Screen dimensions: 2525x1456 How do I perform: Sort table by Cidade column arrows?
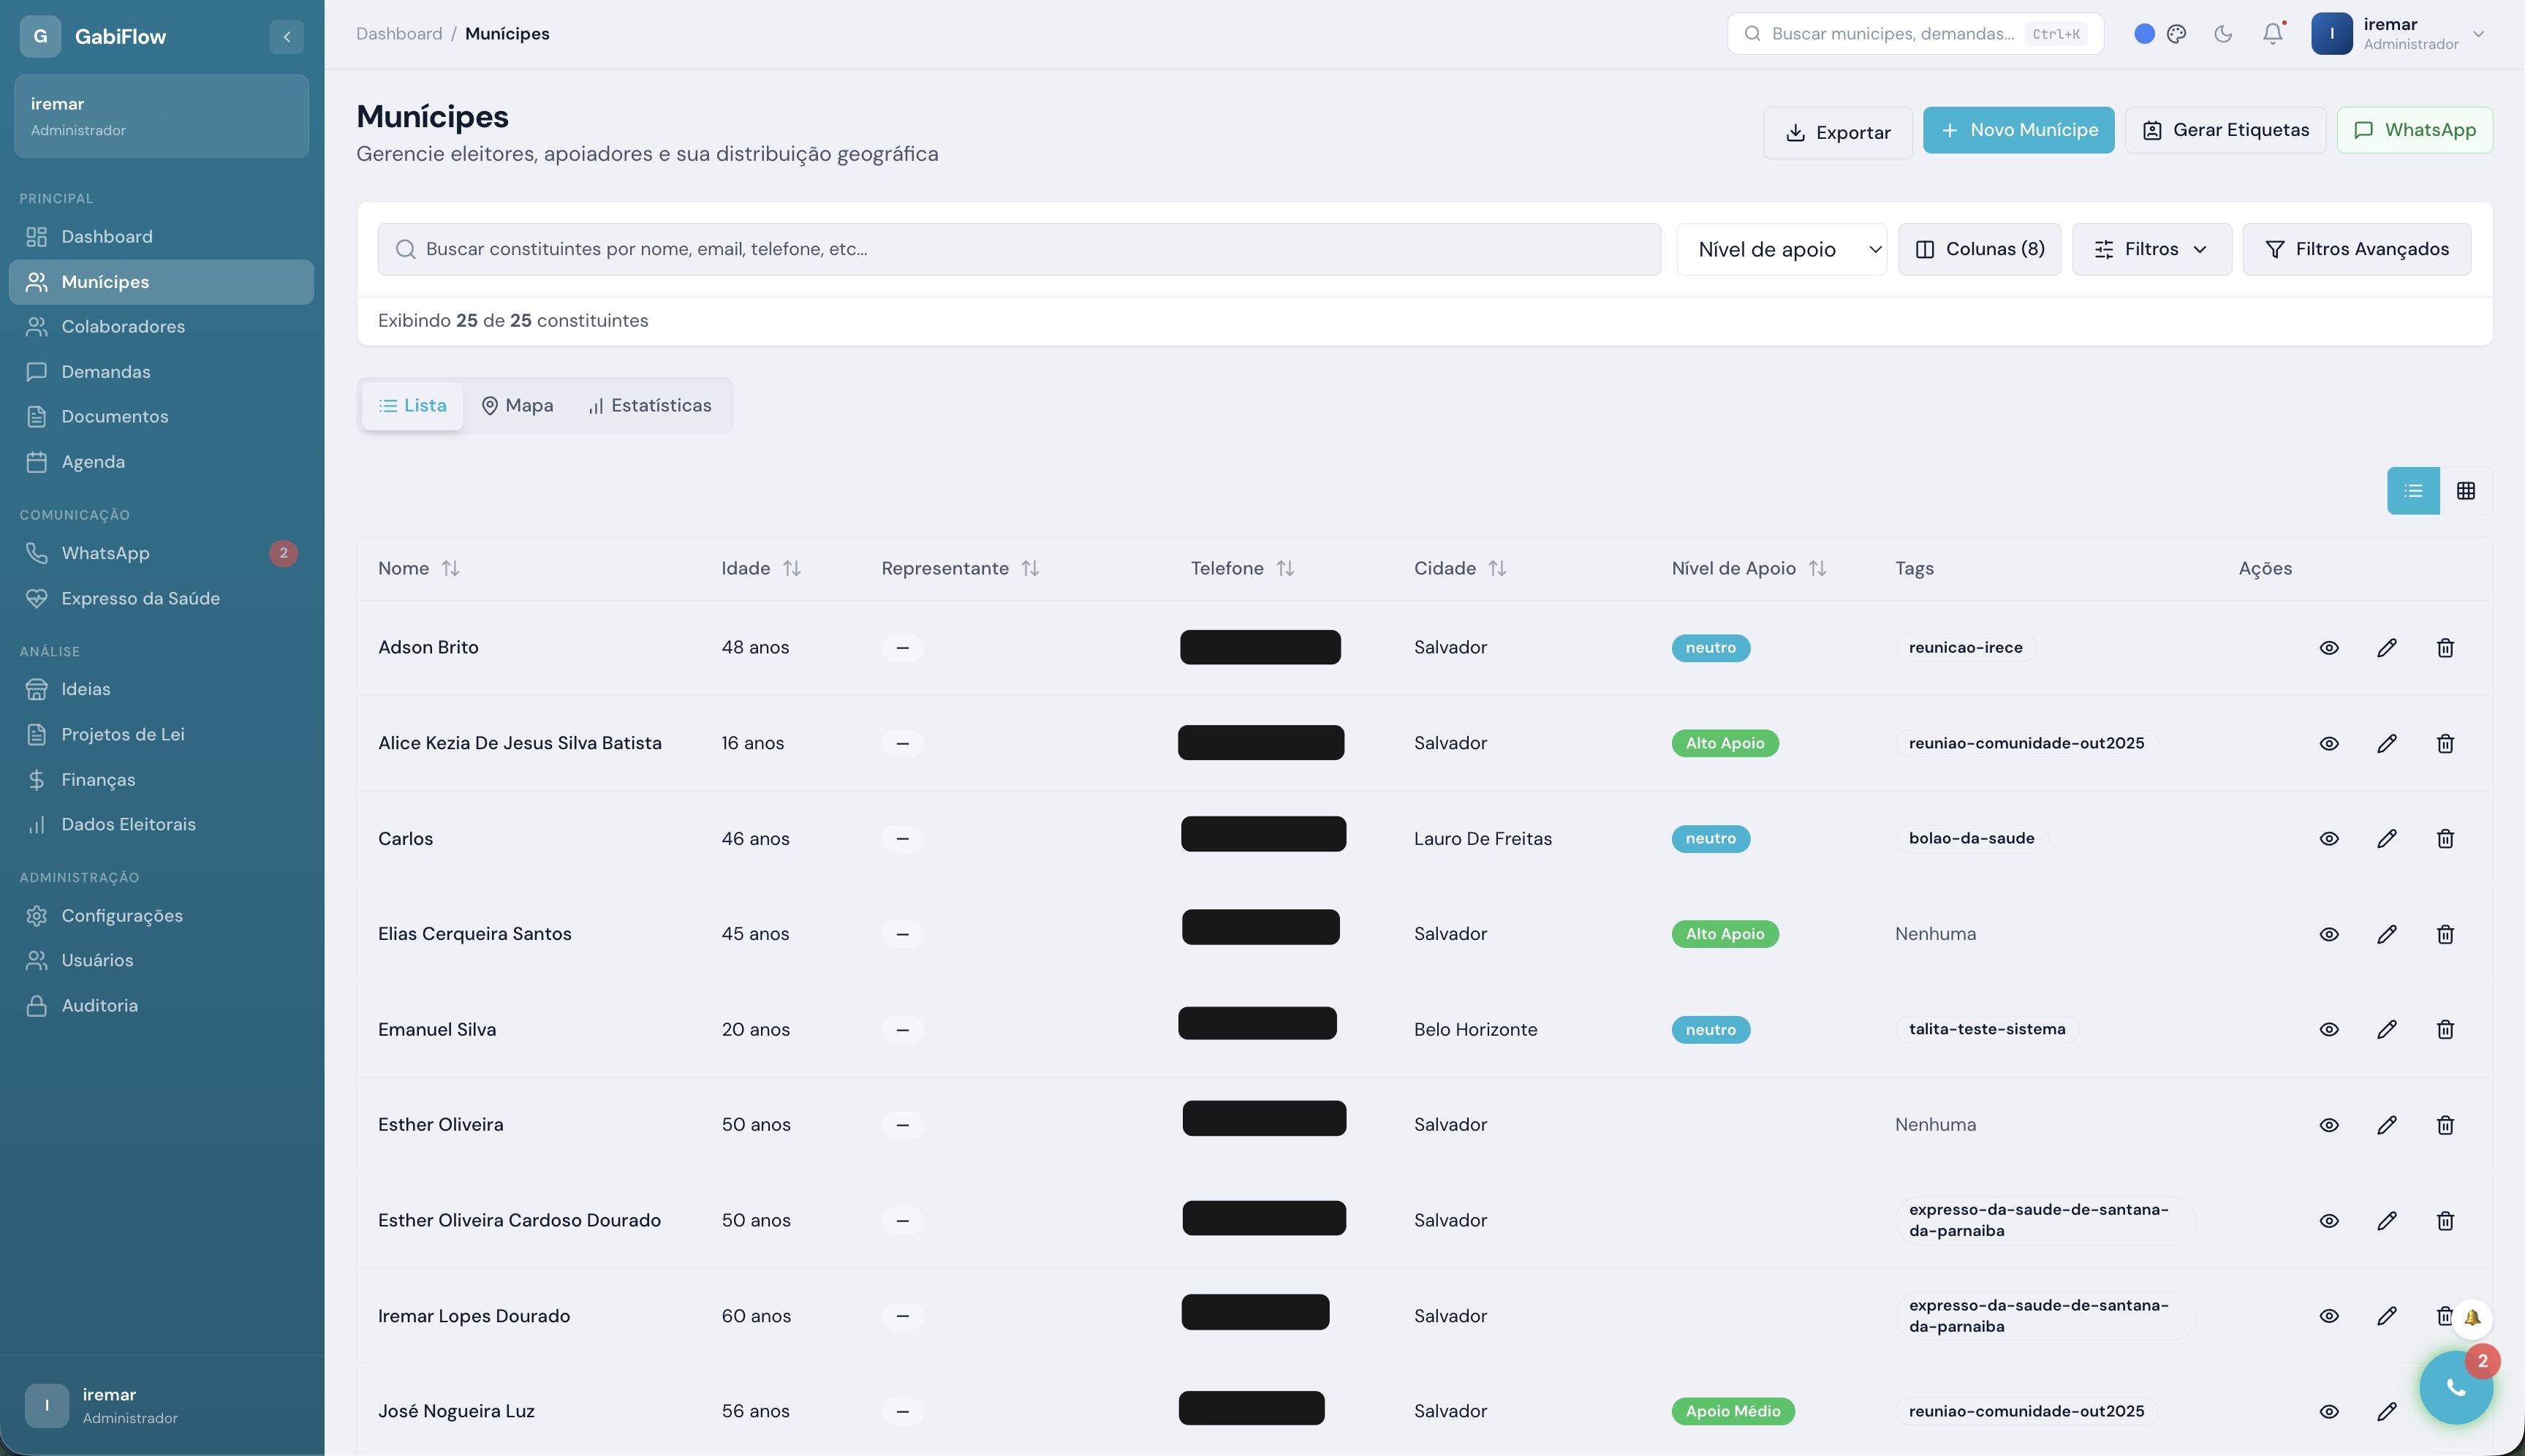click(1497, 568)
